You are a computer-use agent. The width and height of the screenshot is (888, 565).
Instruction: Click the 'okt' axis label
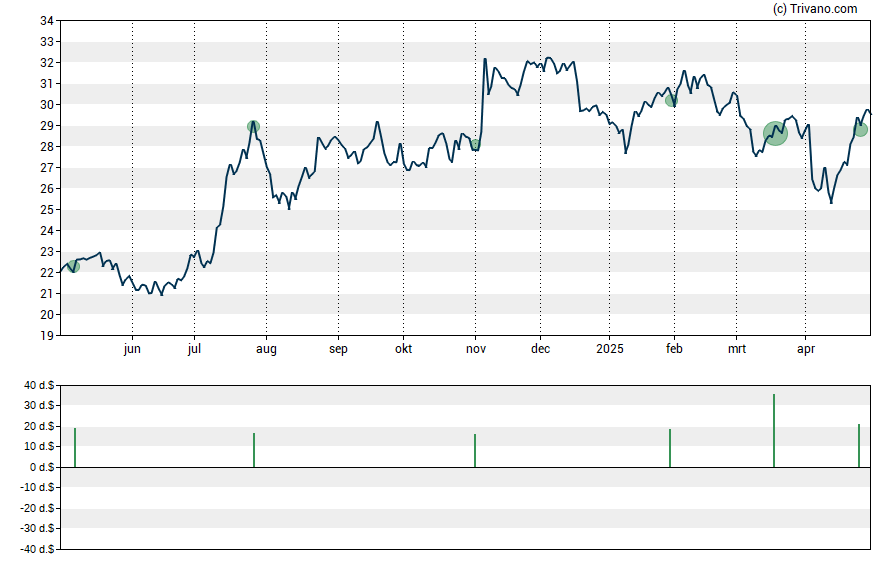(403, 349)
